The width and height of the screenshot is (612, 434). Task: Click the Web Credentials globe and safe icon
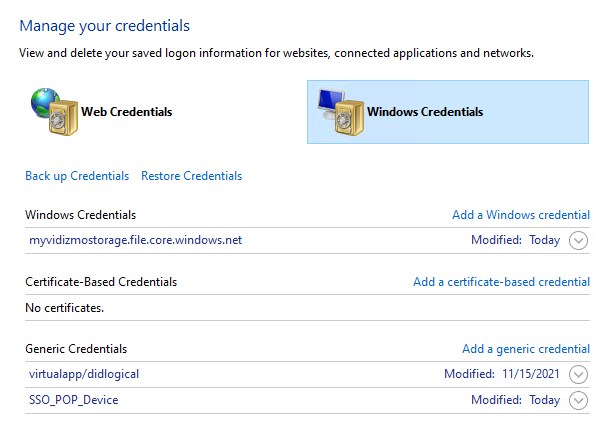click(52, 112)
